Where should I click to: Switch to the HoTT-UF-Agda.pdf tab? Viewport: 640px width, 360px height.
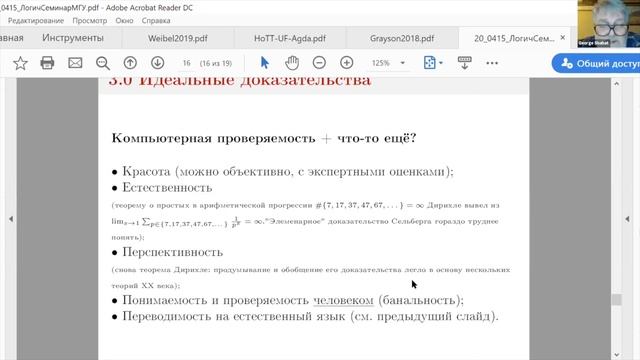pos(290,38)
